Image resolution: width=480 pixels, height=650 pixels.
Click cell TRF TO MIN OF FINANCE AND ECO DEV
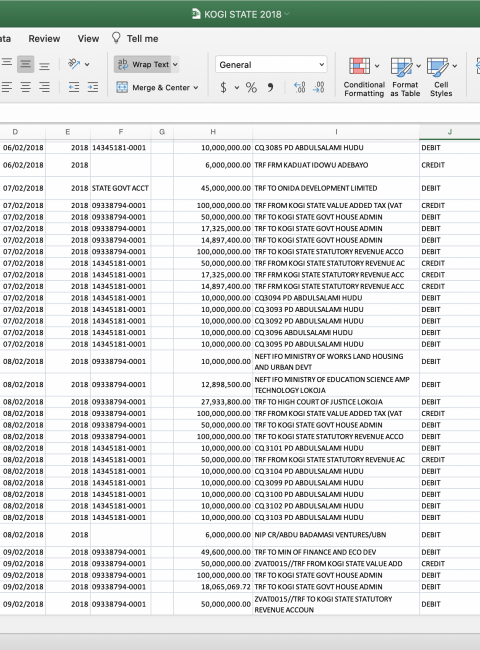pos(336,552)
